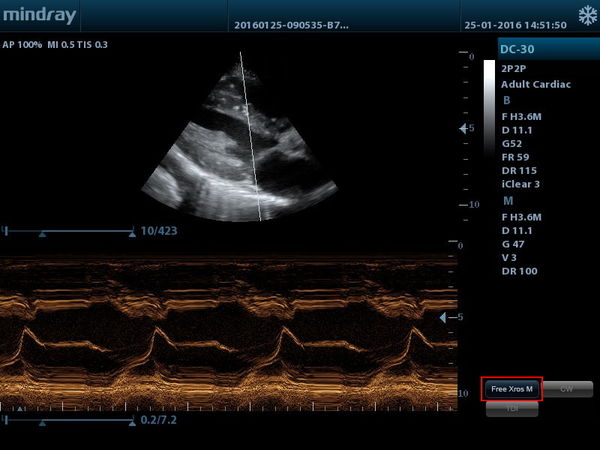
Task: Click M-mode depth D 11.1
Action: pyautogui.click(x=517, y=231)
